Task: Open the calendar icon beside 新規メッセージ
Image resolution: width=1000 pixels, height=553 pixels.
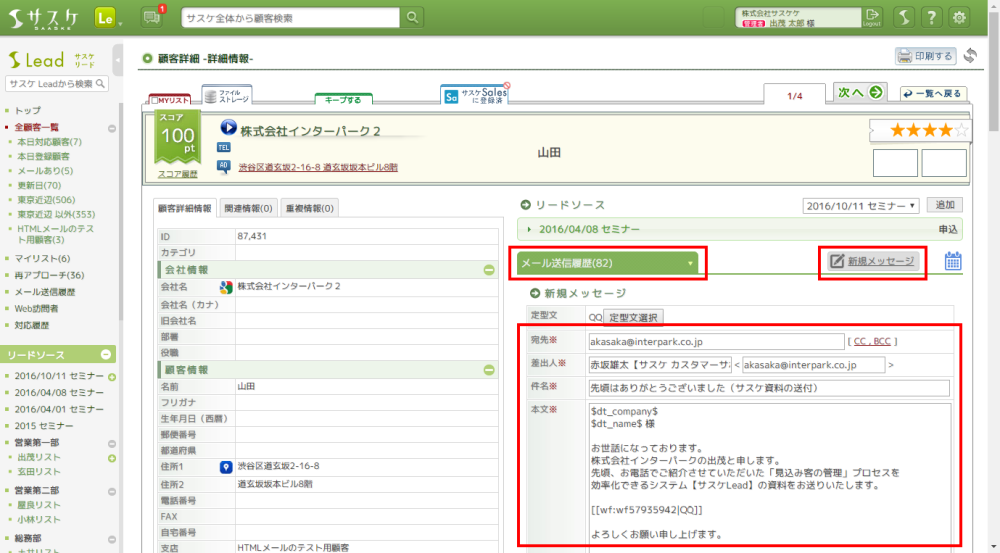Action: click(953, 261)
